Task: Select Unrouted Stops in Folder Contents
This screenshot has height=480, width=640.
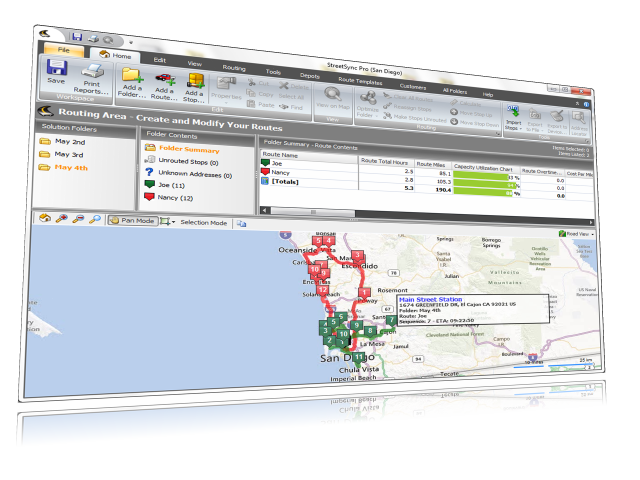Action: pos(187,159)
